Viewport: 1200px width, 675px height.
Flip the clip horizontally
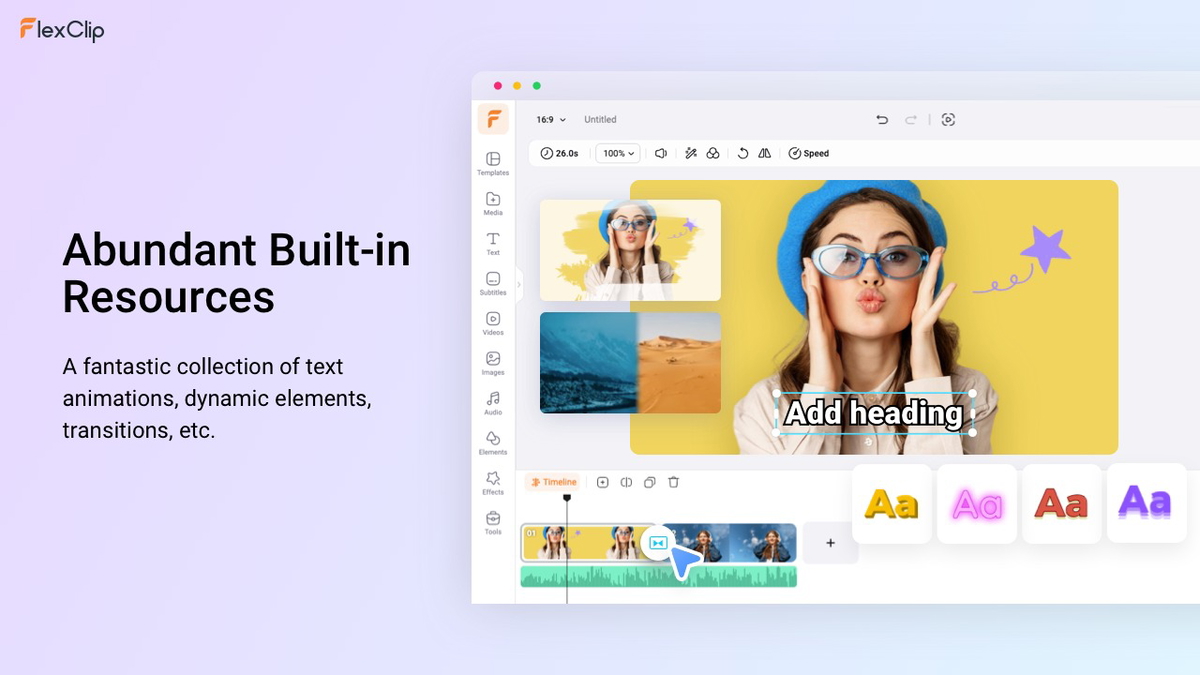(x=763, y=152)
